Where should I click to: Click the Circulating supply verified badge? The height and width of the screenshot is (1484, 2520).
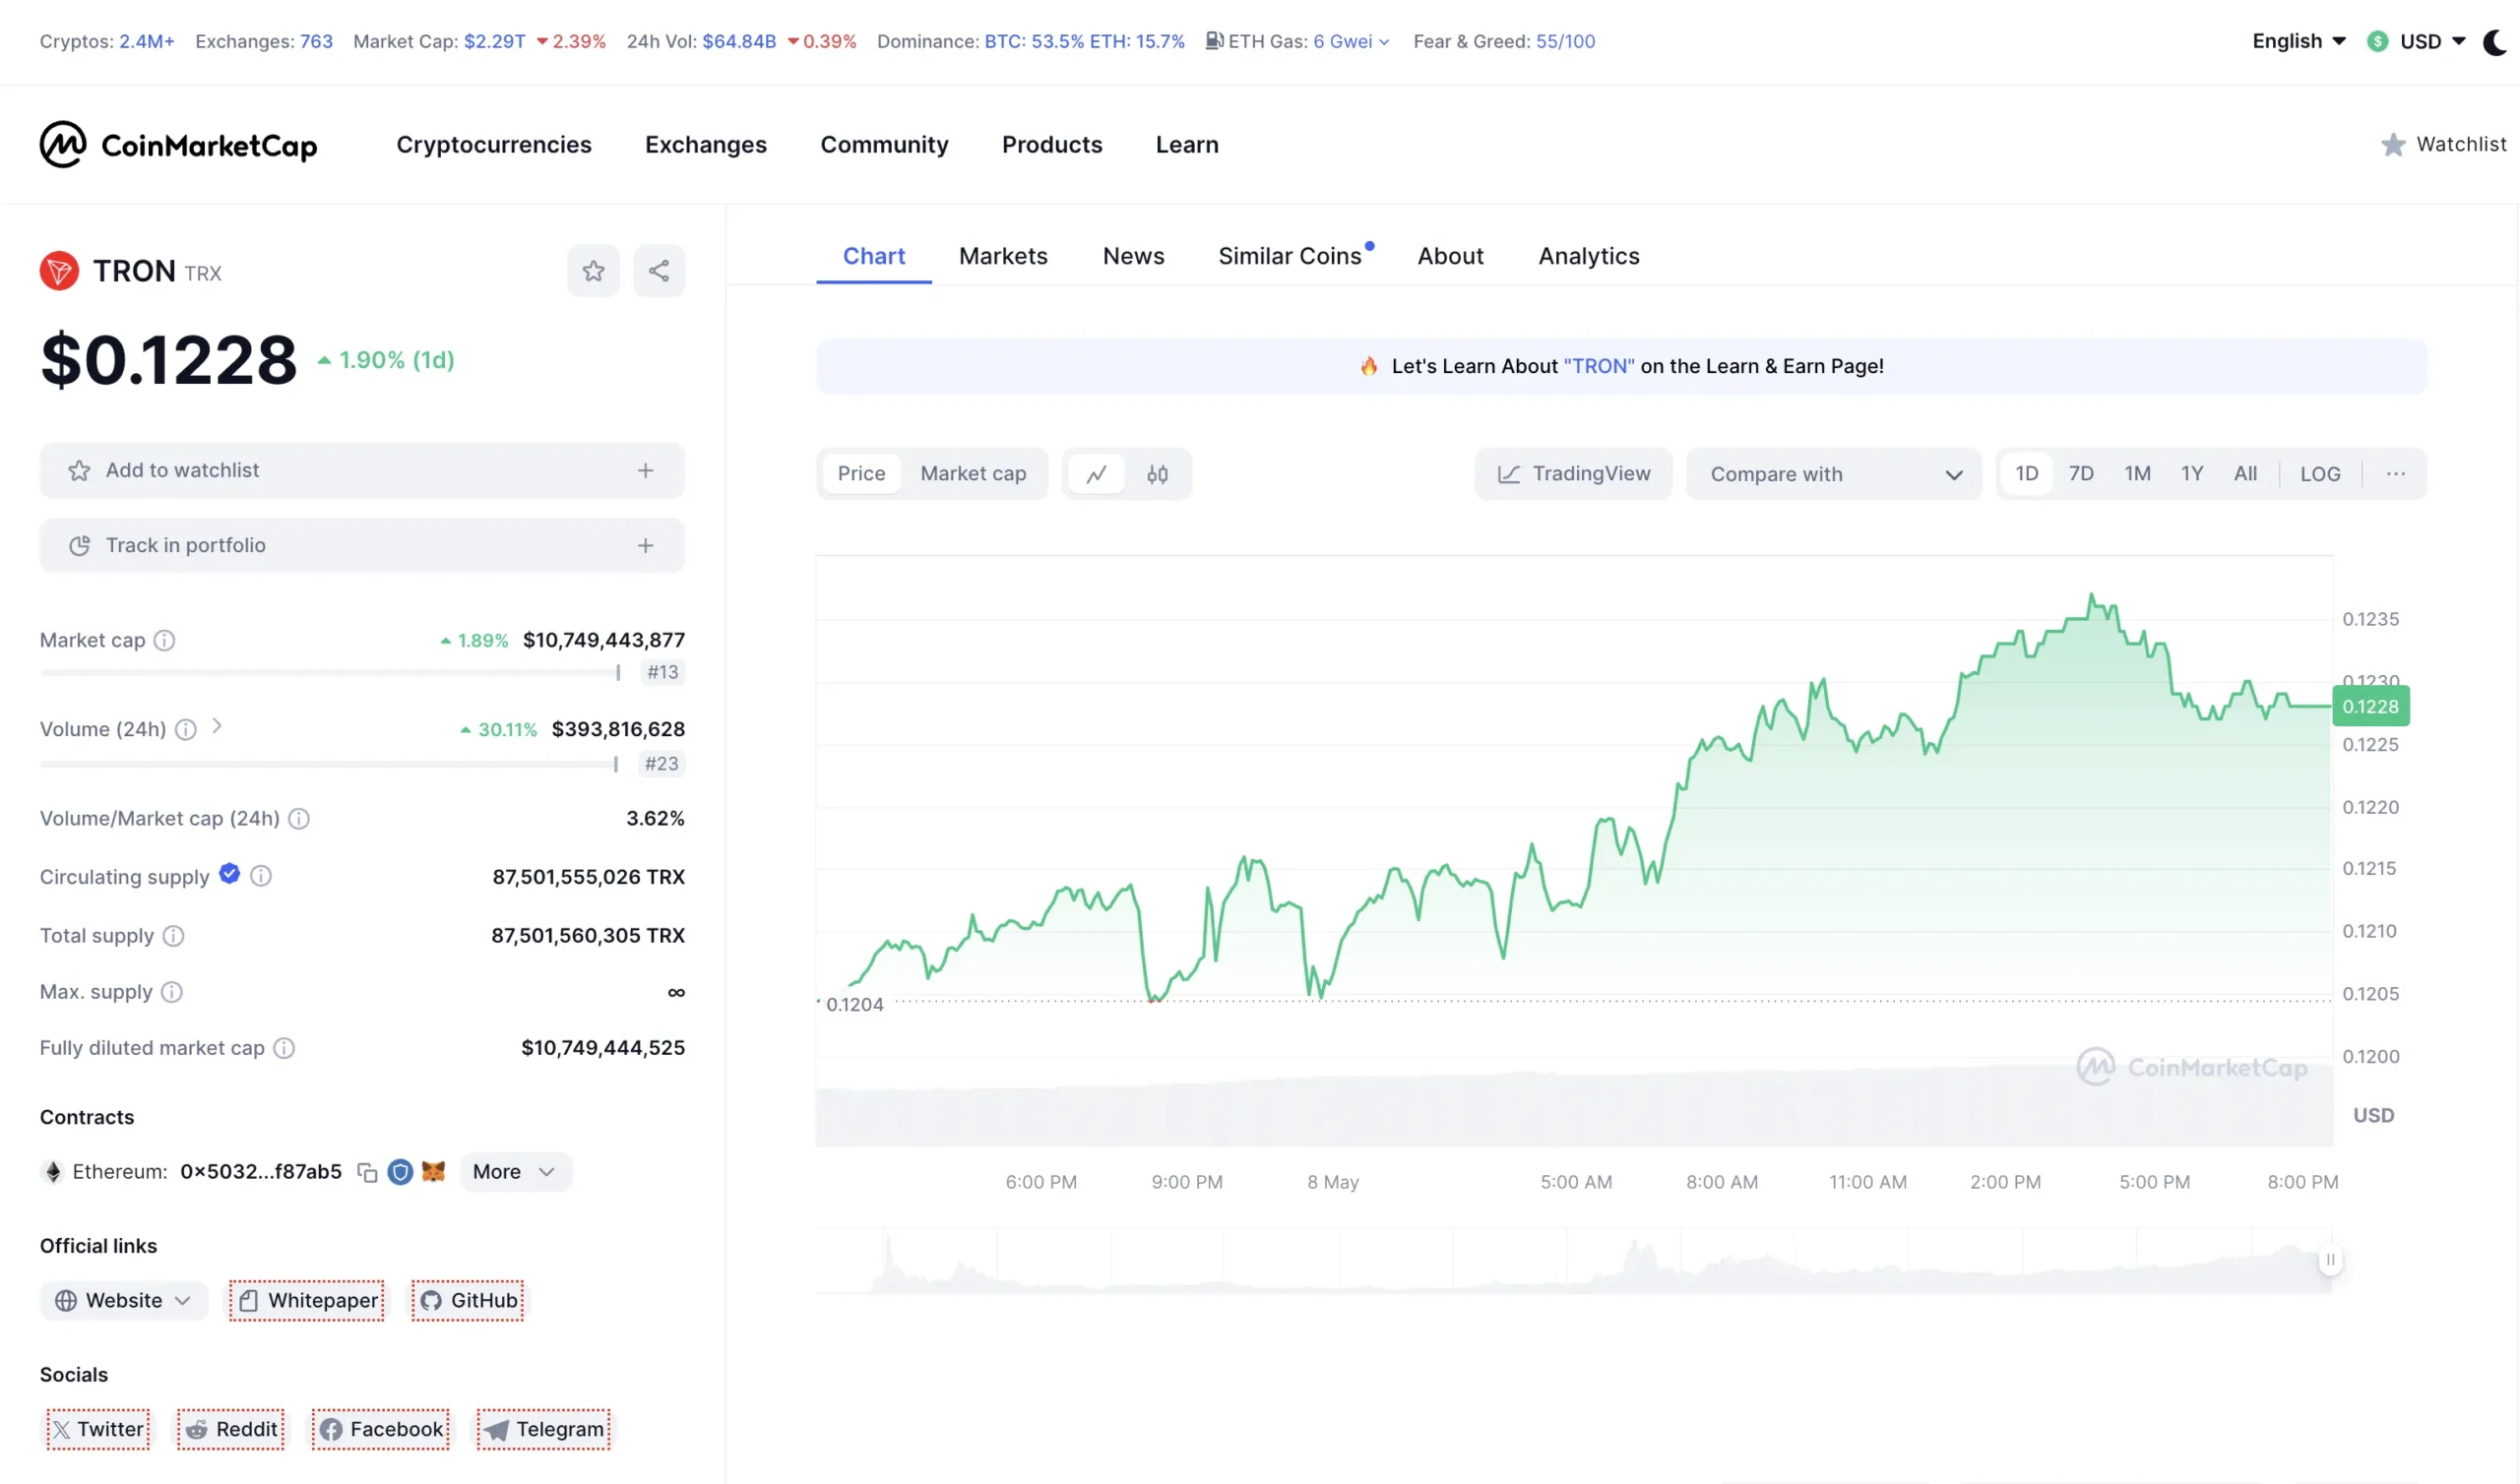[230, 874]
